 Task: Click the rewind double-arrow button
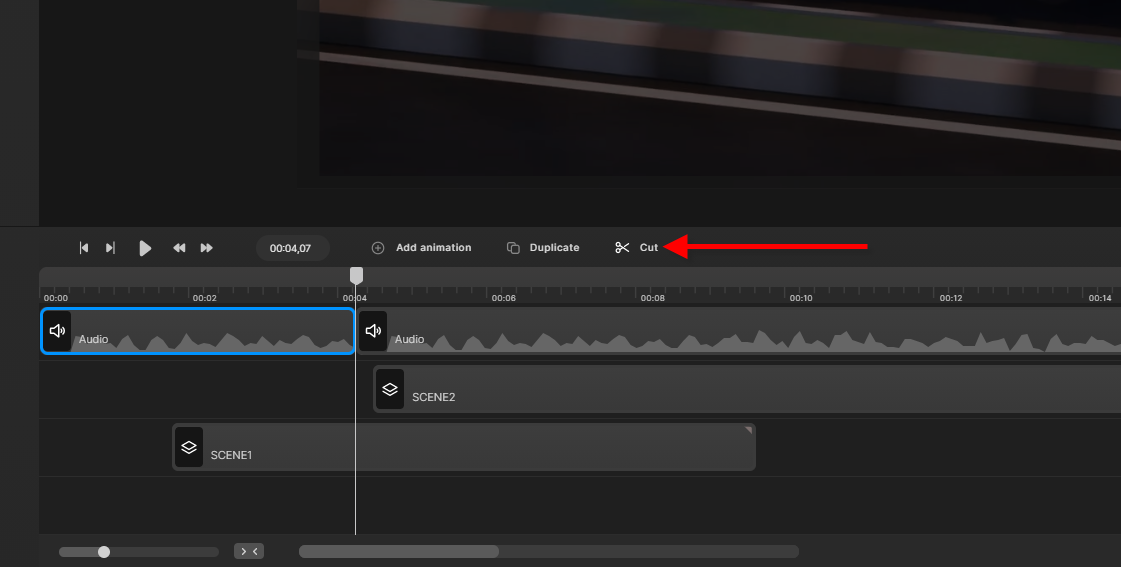[179, 248]
